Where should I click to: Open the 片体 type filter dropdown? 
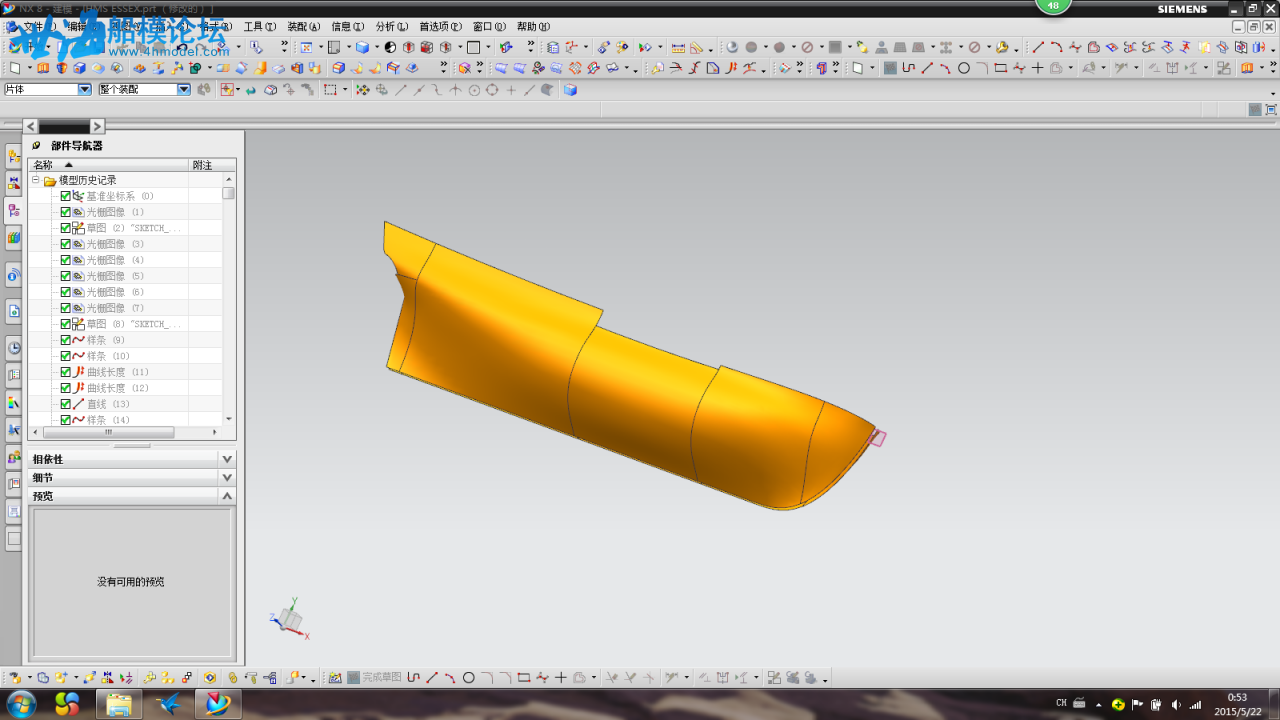pos(84,89)
